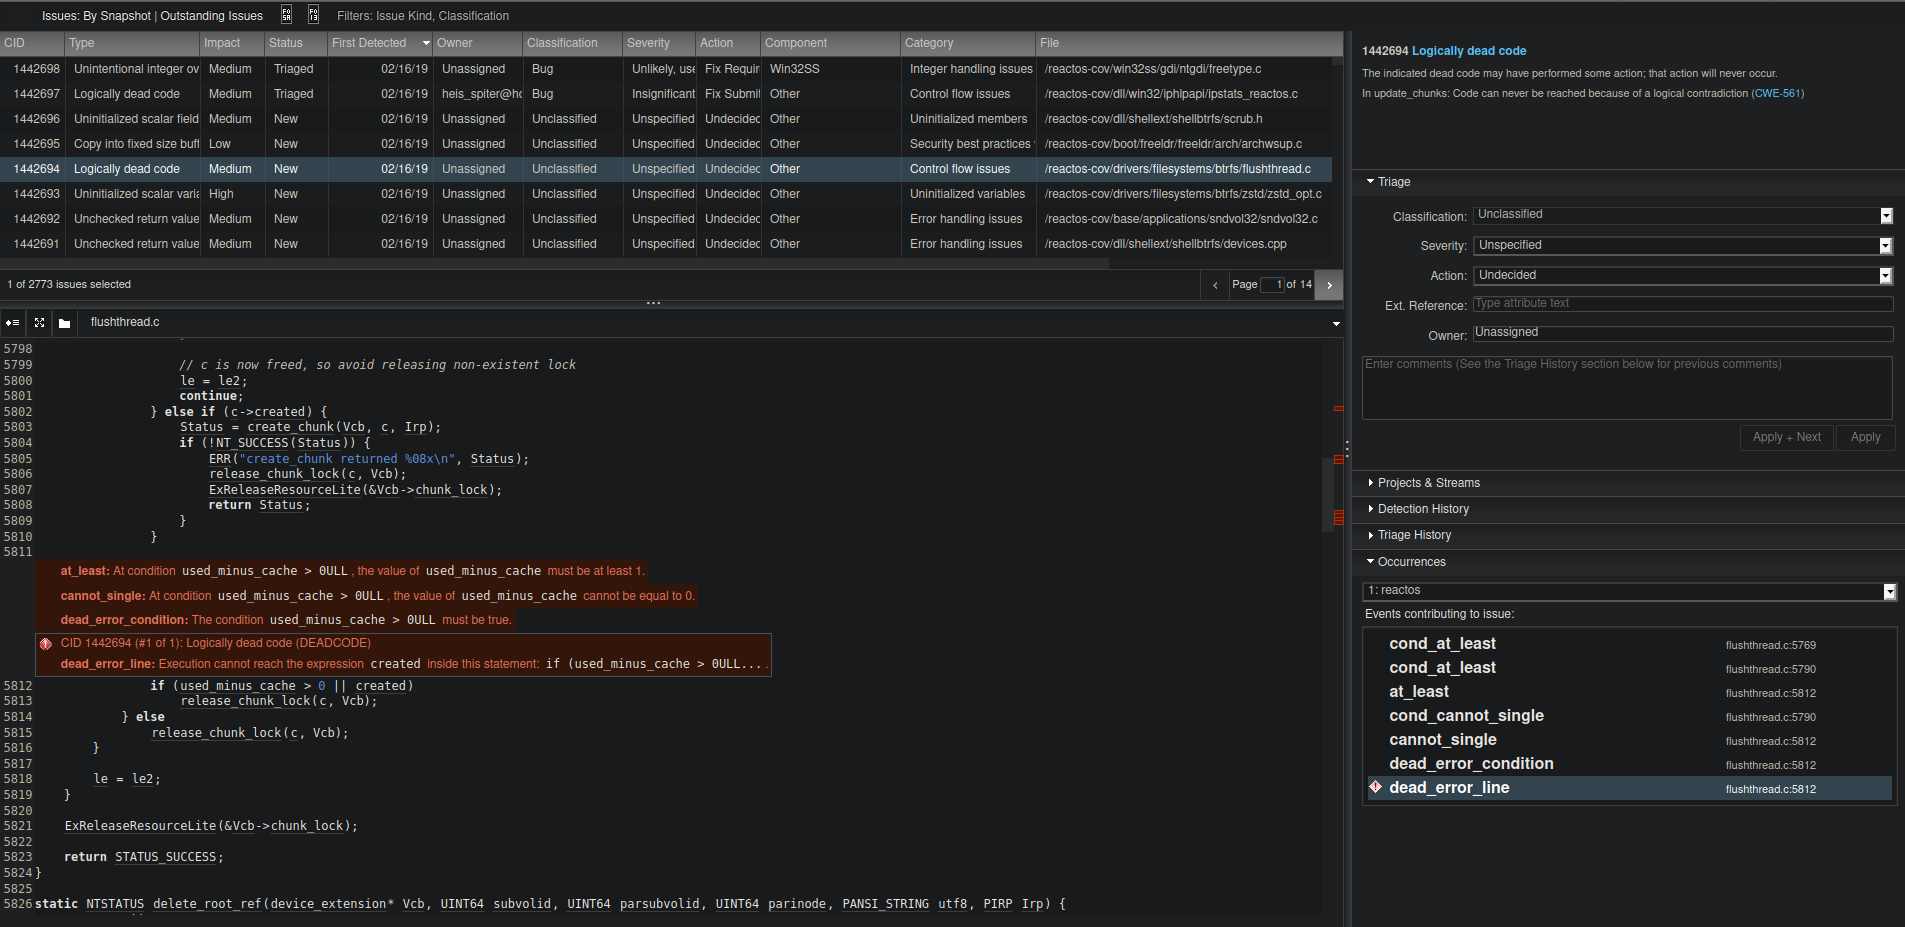Click the dead_error_line defect marker icon
The image size is (1905, 927).
click(x=1376, y=787)
